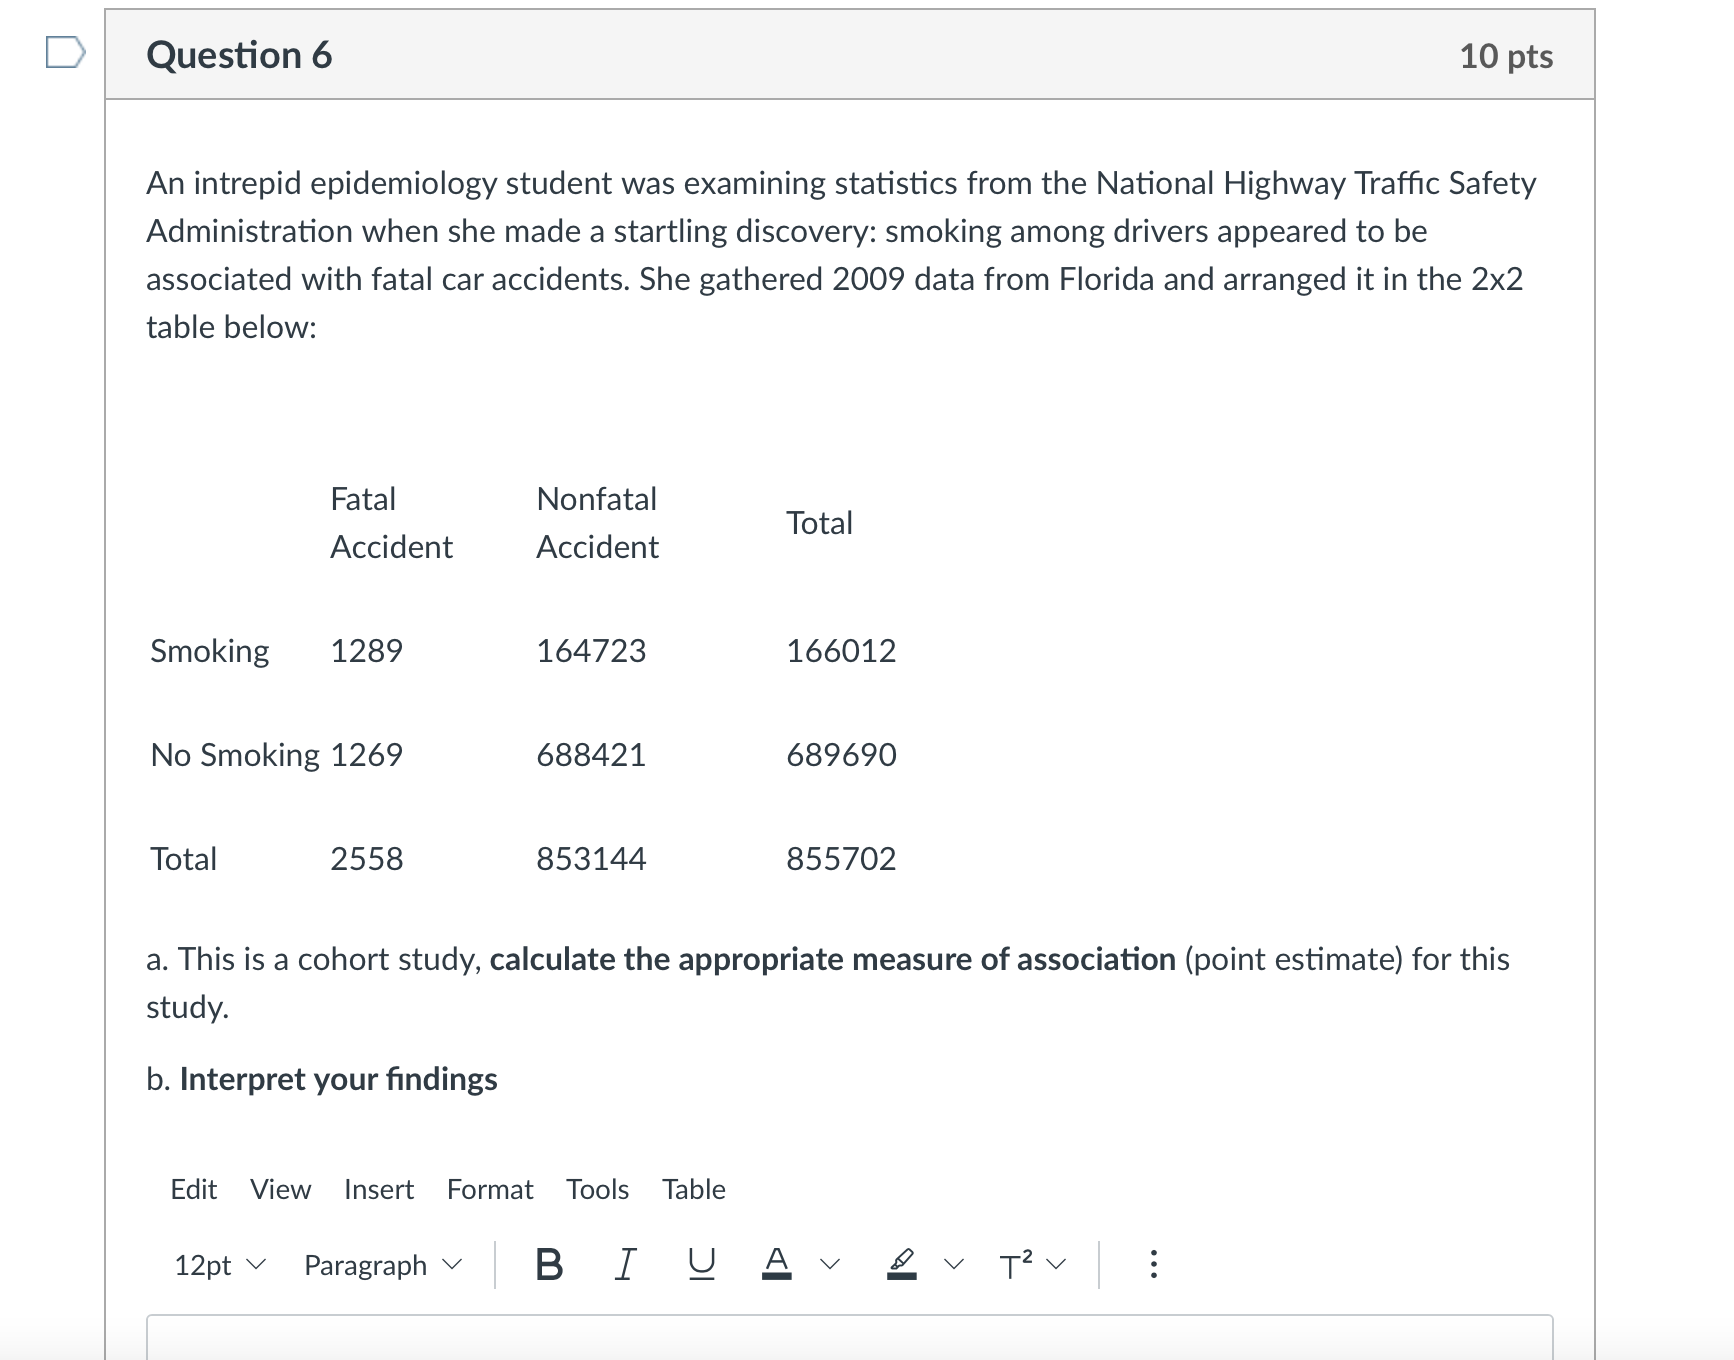1734x1360 pixels.
Task: Open the 12pt font size dropdown
Action: pyautogui.click(x=220, y=1265)
